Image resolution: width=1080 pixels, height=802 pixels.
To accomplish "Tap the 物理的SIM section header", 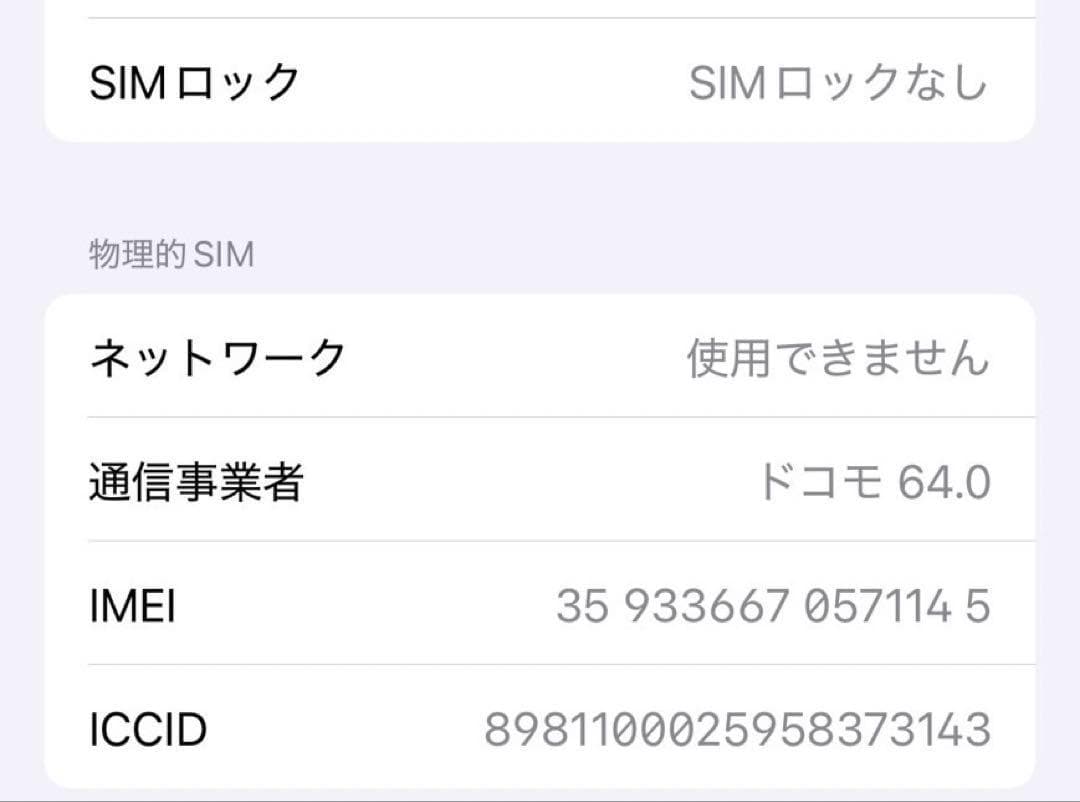I will pyautogui.click(x=170, y=253).
